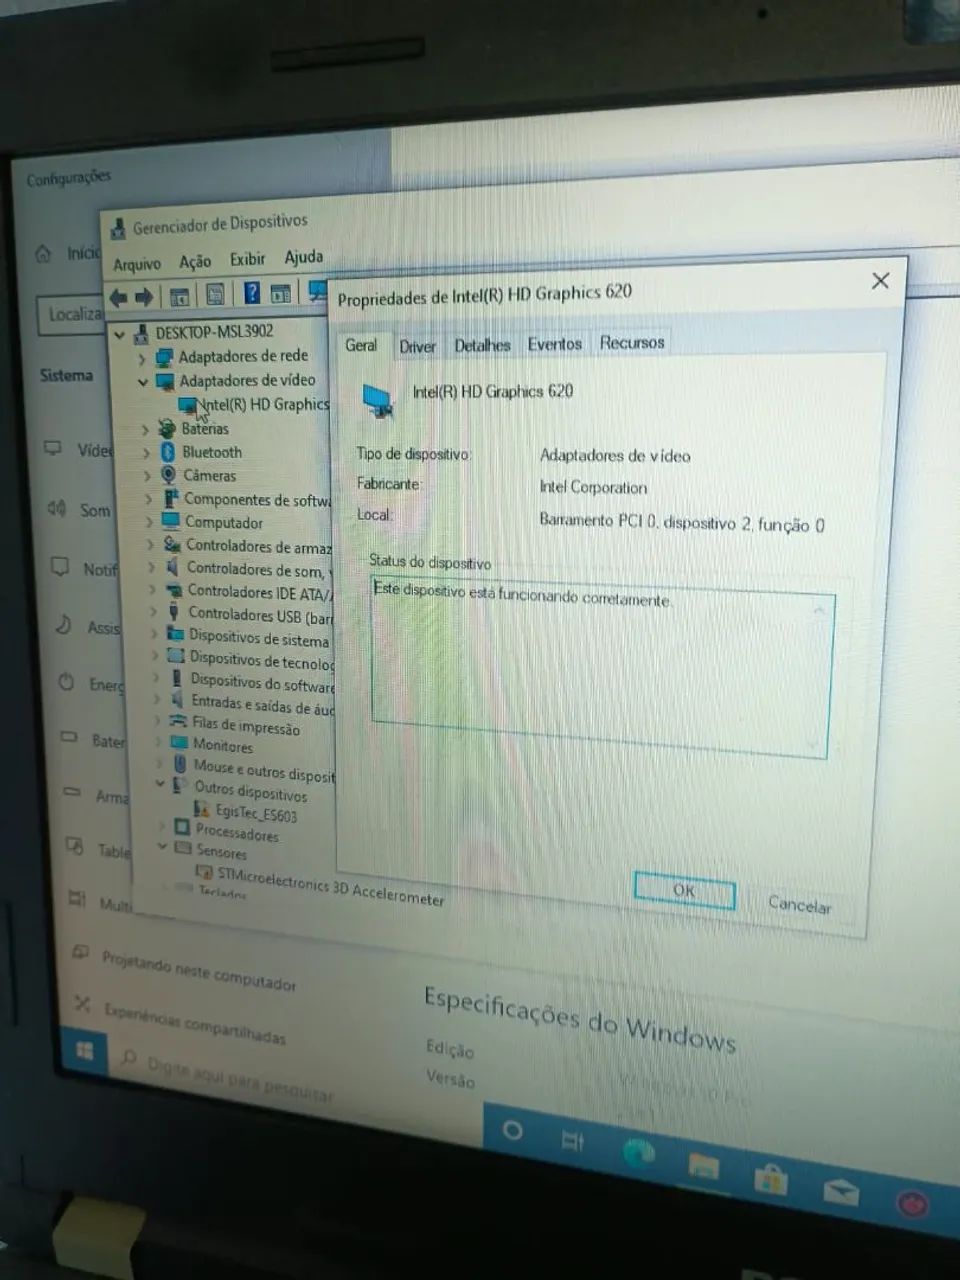The height and width of the screenshot is (1280, 960).
Task: Open Experiências compartilhadas in Configurações
Action: point(194,1022)
